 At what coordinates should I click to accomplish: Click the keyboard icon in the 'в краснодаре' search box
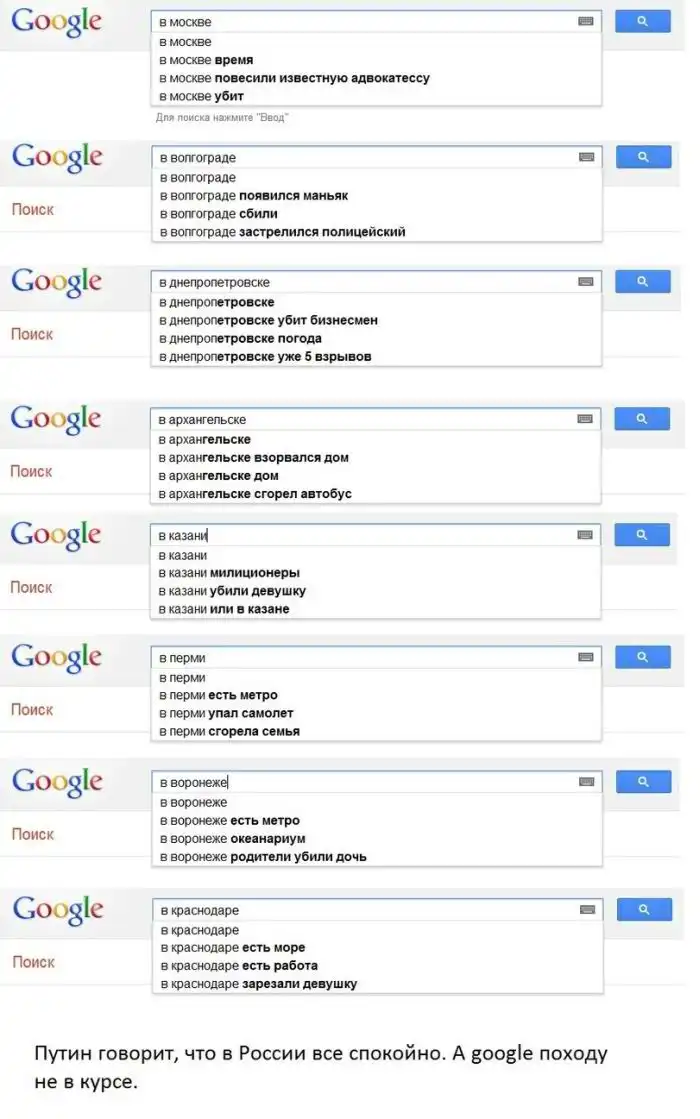[x=587, y=910]
